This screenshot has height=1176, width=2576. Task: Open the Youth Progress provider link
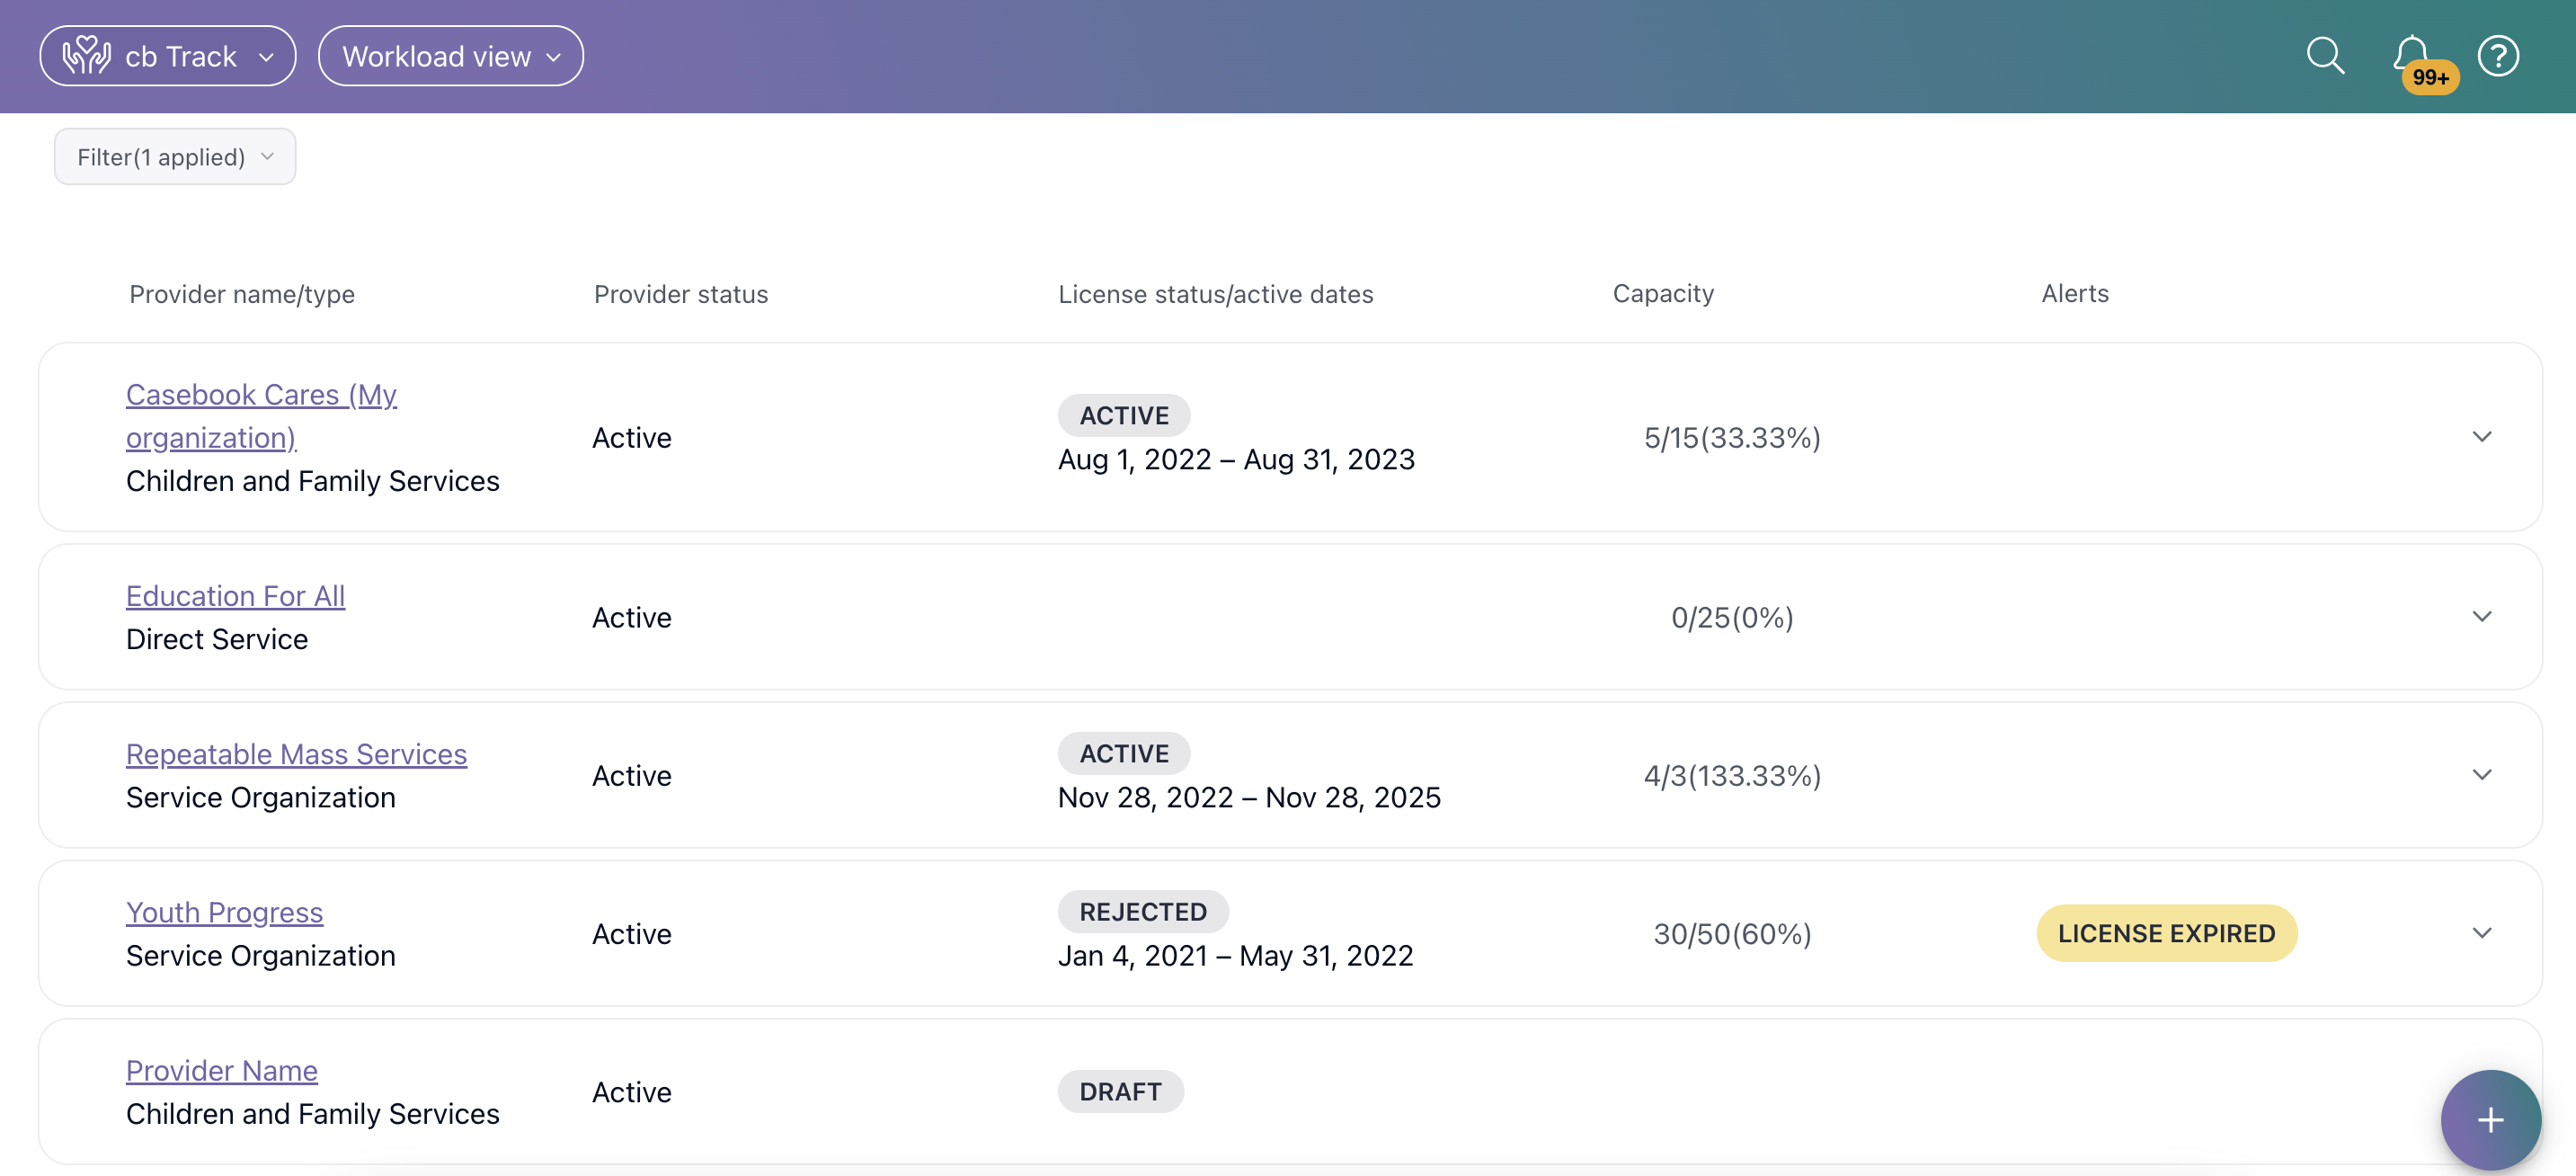click(x=224, y=912)
